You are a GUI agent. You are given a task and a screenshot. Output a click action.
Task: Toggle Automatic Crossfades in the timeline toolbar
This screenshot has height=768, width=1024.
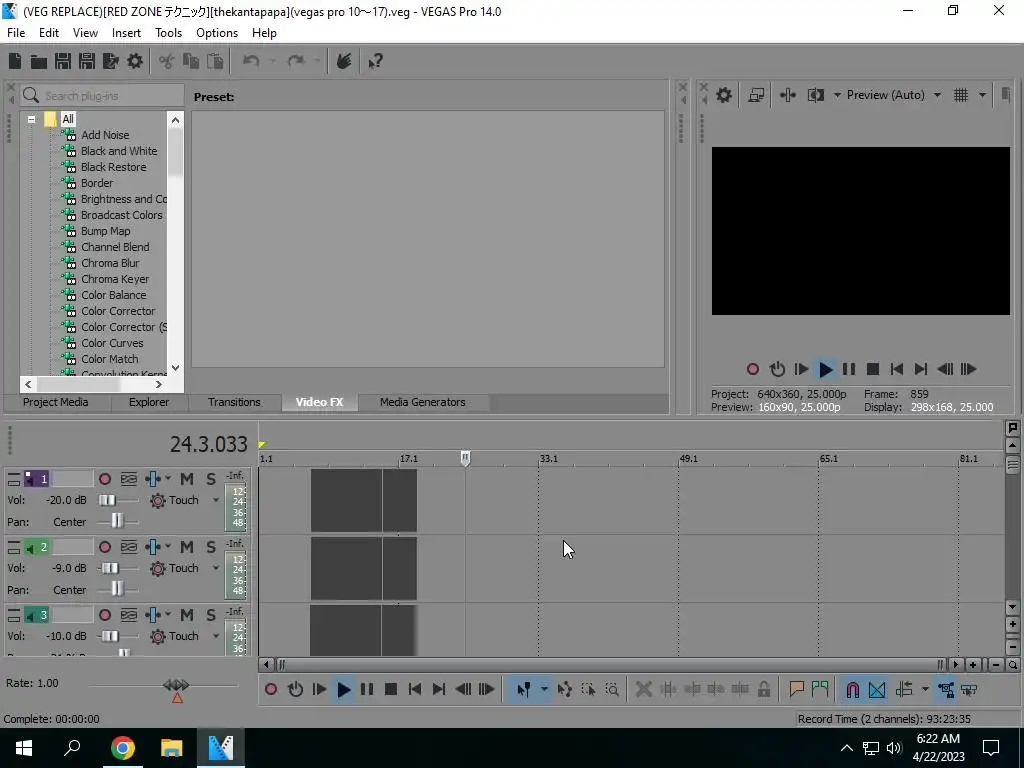pyautogui.click(x=877, y=689)
